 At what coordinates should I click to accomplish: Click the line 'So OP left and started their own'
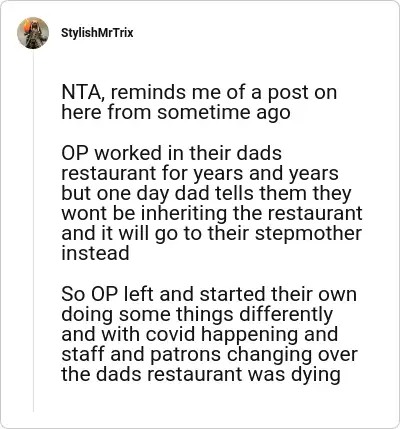[209, 294]
